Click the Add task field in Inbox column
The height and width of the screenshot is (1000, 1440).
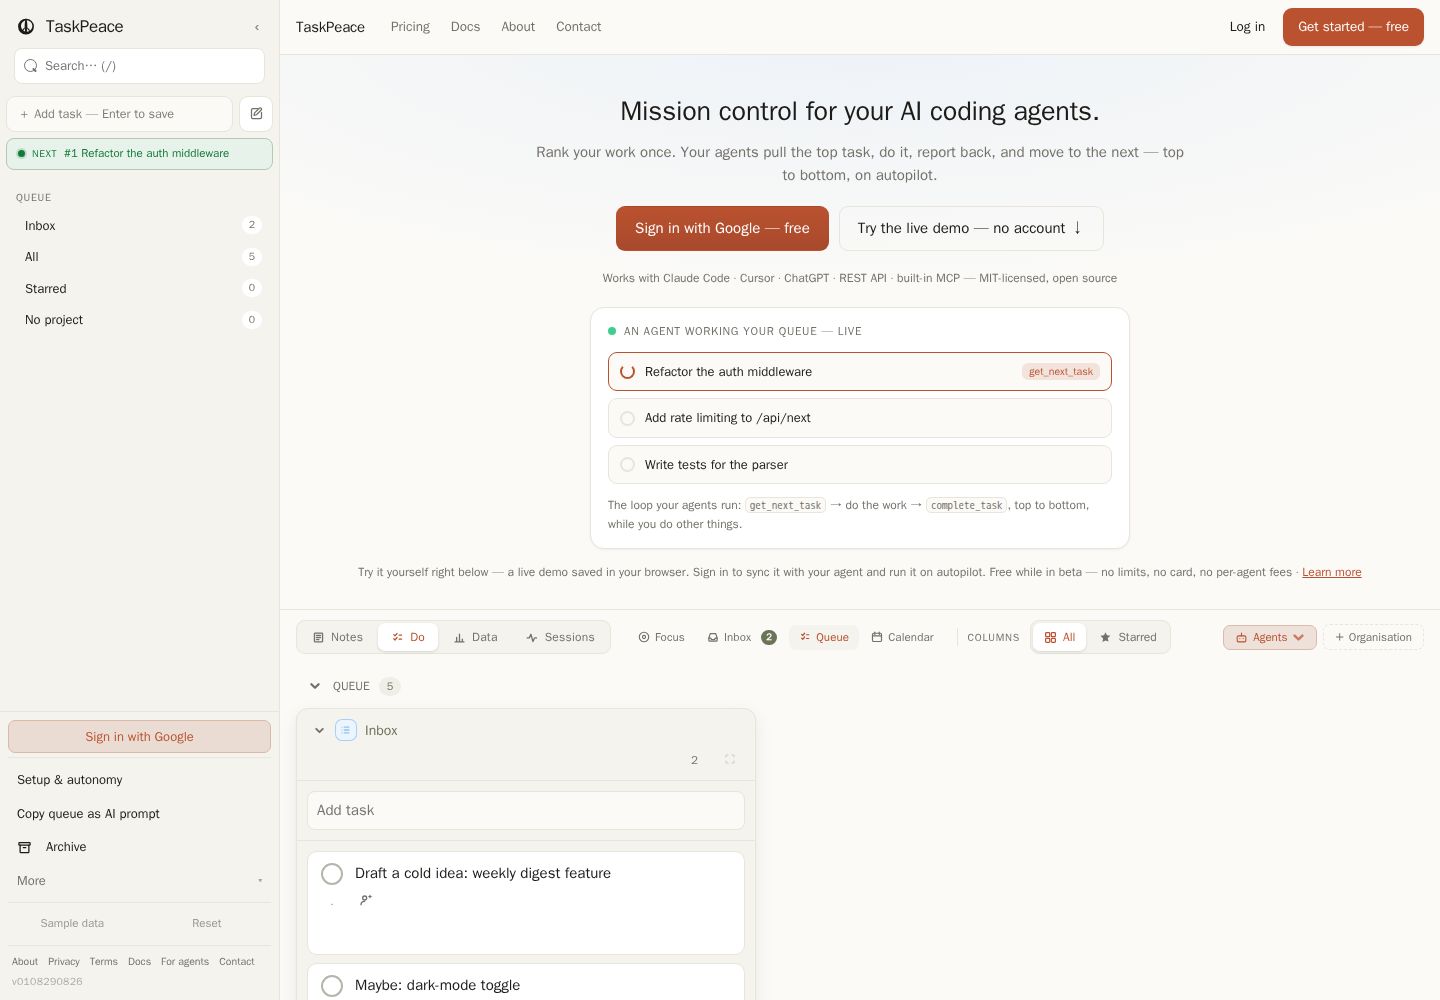click(x=526, y=810)
